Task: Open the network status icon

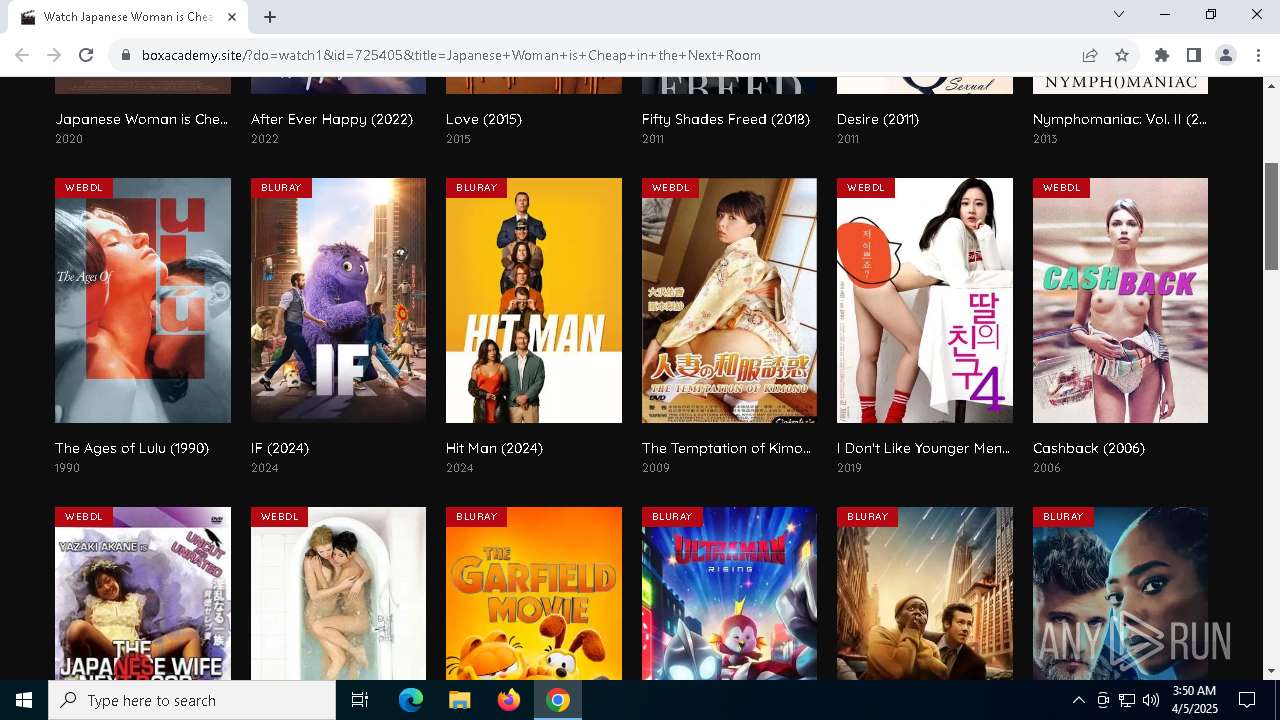Action: 1127,700
